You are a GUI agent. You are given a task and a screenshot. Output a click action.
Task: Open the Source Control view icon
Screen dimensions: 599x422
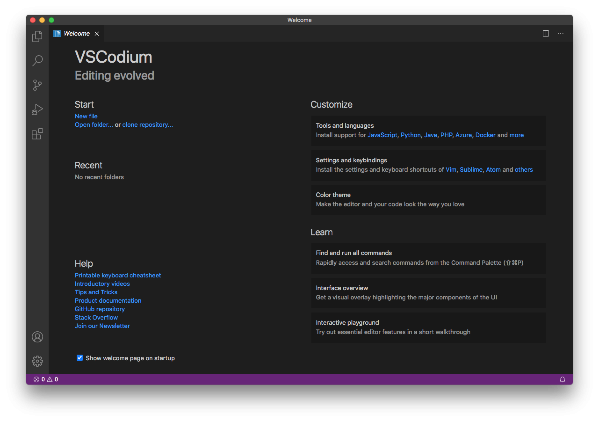37,85
